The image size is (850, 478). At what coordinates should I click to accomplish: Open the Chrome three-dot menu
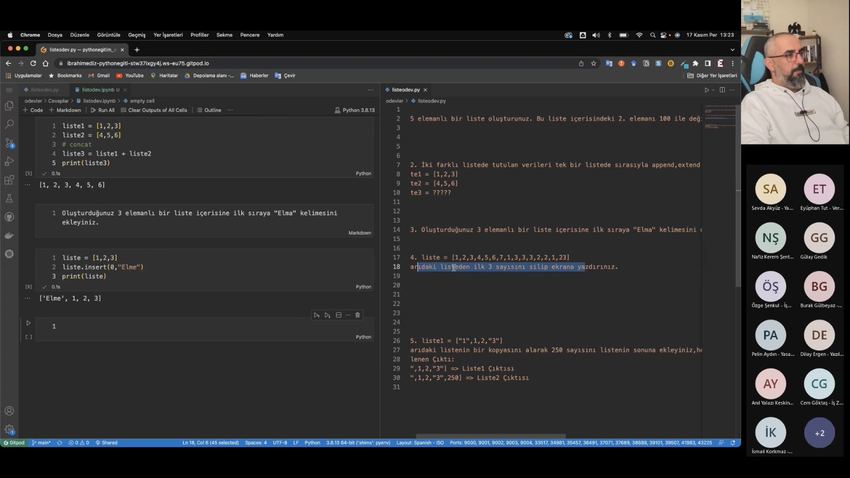732,63
